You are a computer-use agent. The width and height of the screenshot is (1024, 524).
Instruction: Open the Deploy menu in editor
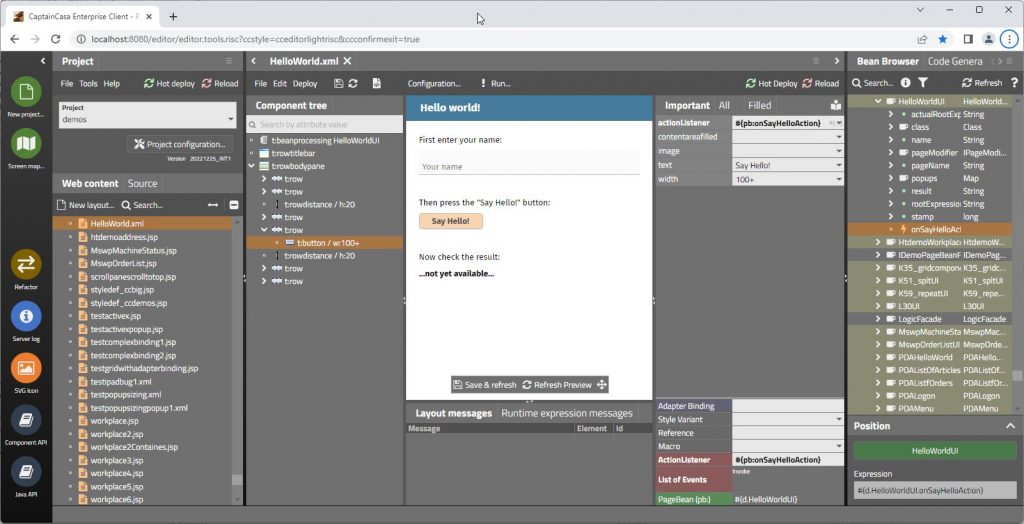pos(305,84)
